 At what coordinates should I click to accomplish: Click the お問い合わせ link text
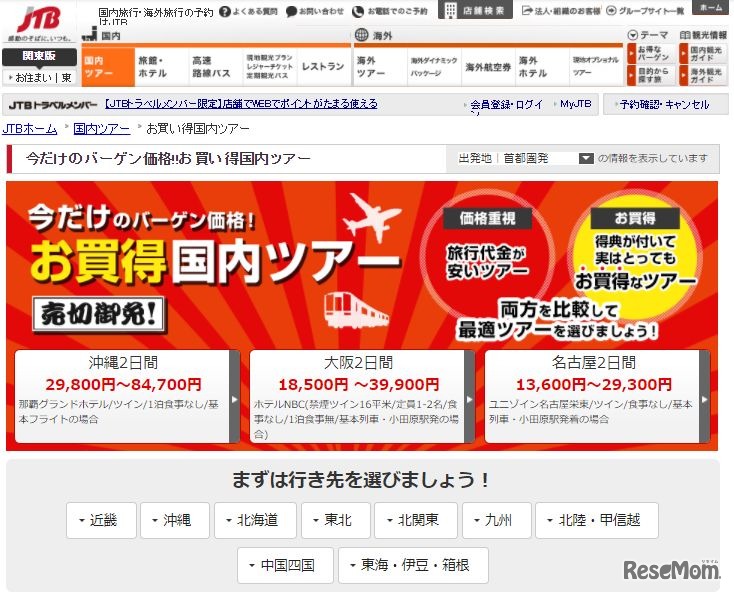[321, 11]
